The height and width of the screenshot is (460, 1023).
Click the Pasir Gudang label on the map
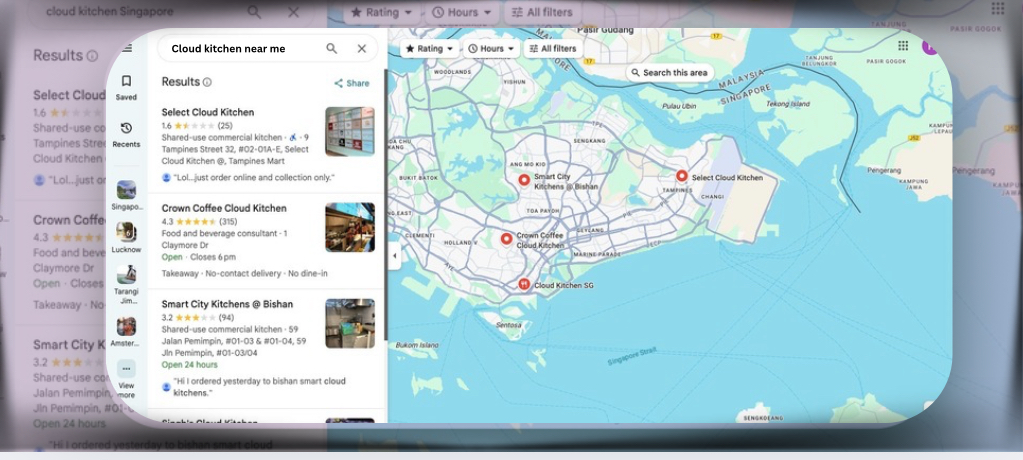coord(605,30)
